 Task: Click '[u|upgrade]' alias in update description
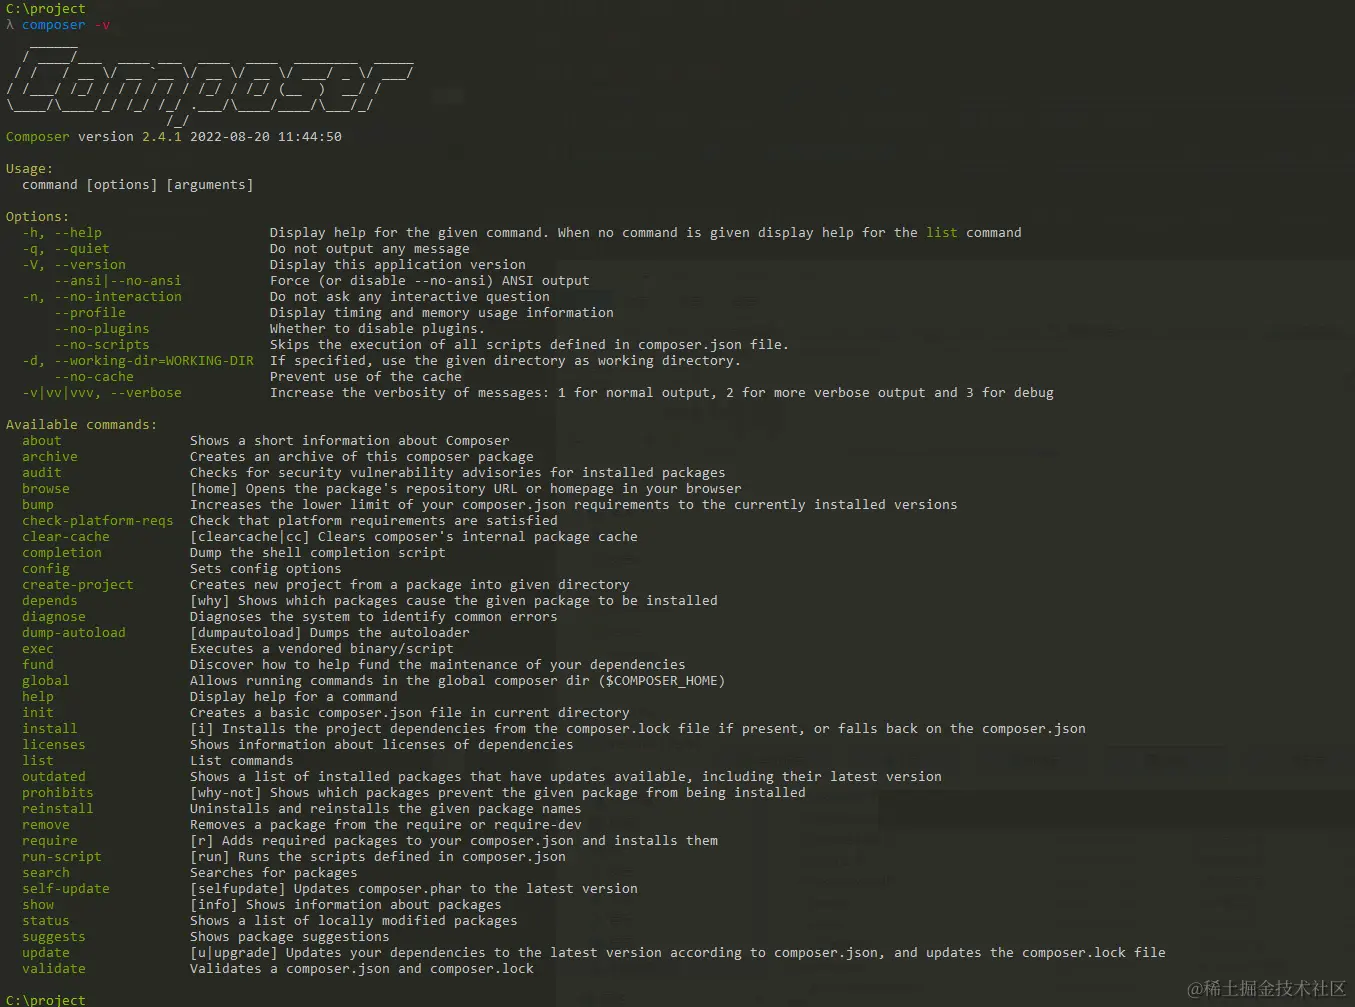point(234,953)
